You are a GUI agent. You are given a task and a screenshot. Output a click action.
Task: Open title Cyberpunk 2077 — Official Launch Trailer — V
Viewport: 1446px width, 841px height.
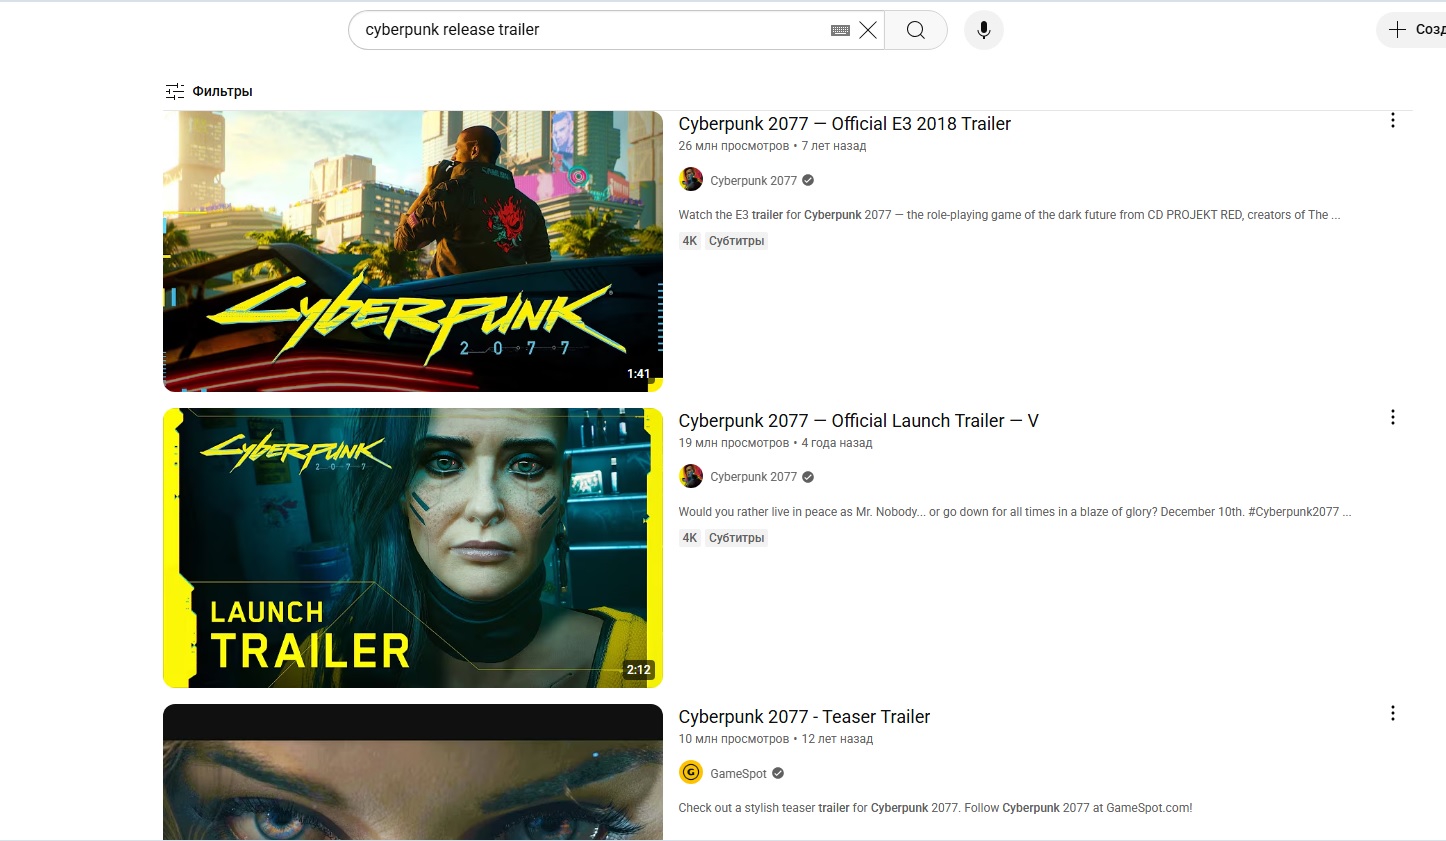click(858, 421)
